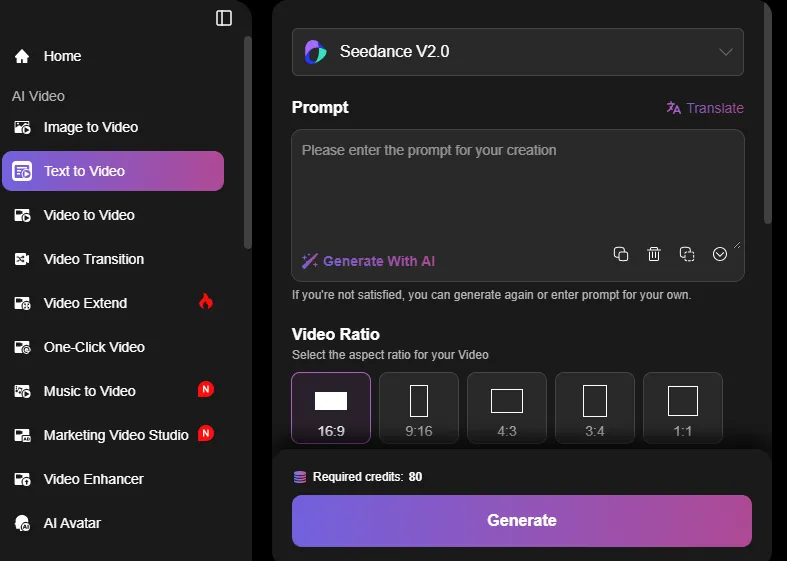Click the sidebar vertical scrollbar
This screenshot has width=787, height=561.
point(247,143)
